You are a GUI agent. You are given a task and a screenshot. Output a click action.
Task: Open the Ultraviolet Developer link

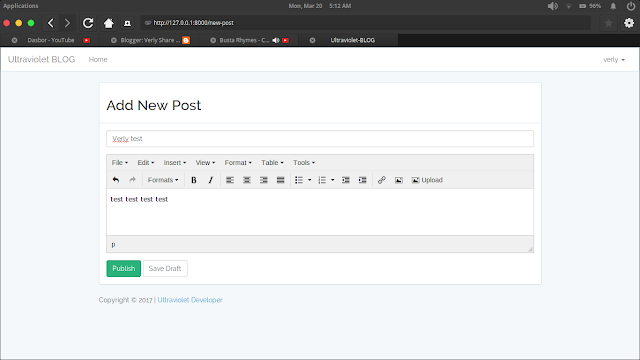[x=190, y=300]
